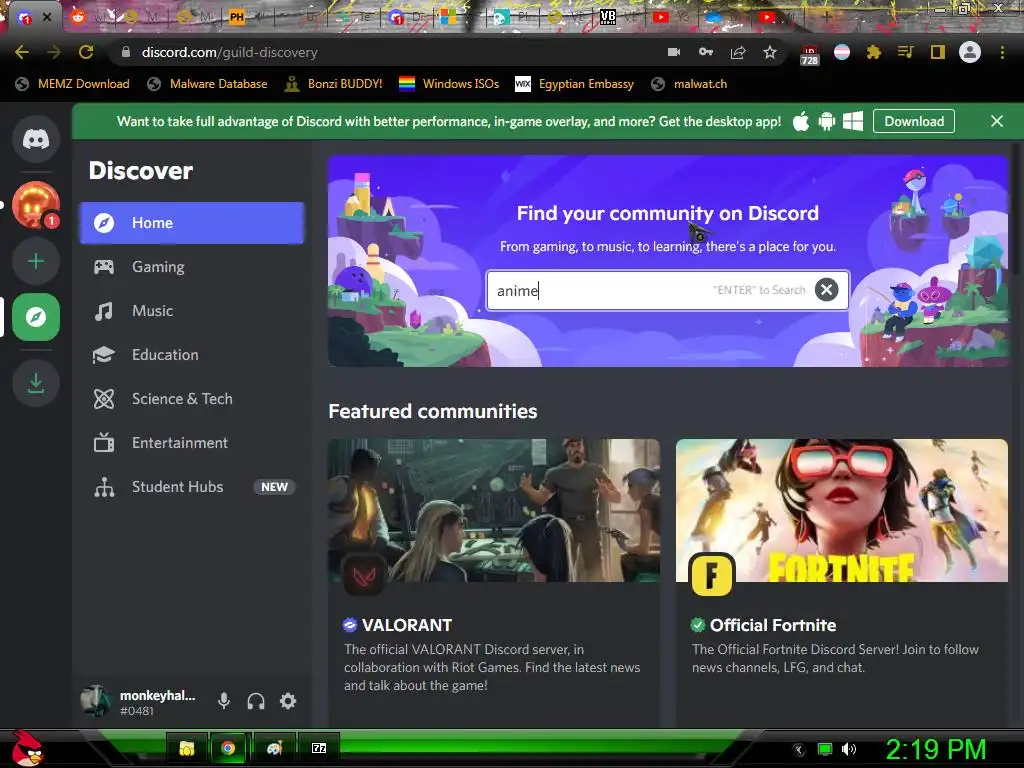
Task: Open the Gaming category
Action: [191, 266]
